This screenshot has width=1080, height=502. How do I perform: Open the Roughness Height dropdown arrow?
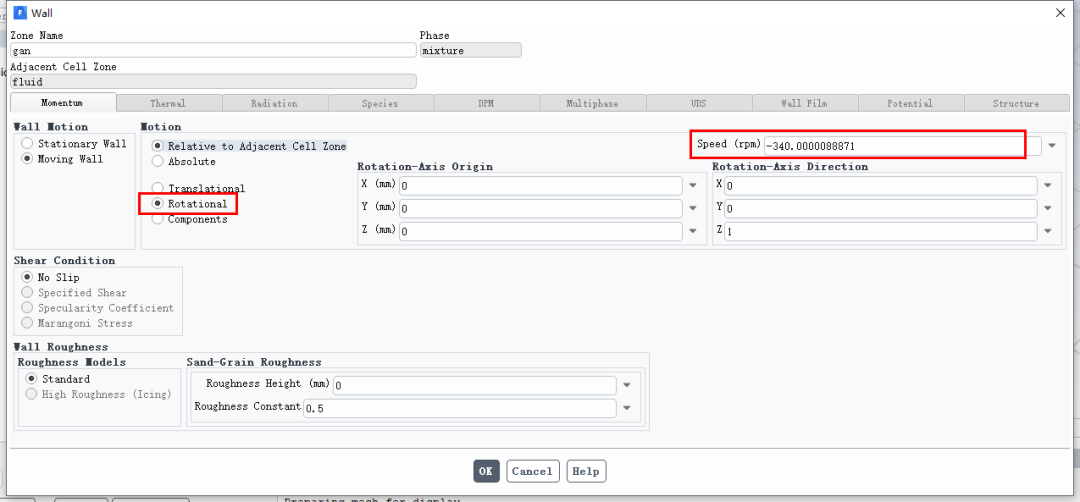(x=627, y=385)
